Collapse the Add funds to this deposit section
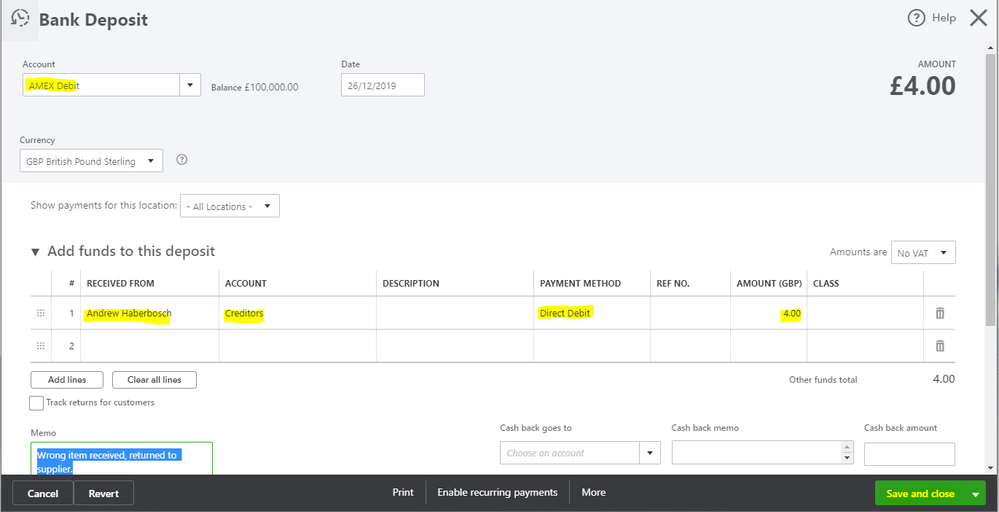The image size is (999, 512). tap(37, 252)
